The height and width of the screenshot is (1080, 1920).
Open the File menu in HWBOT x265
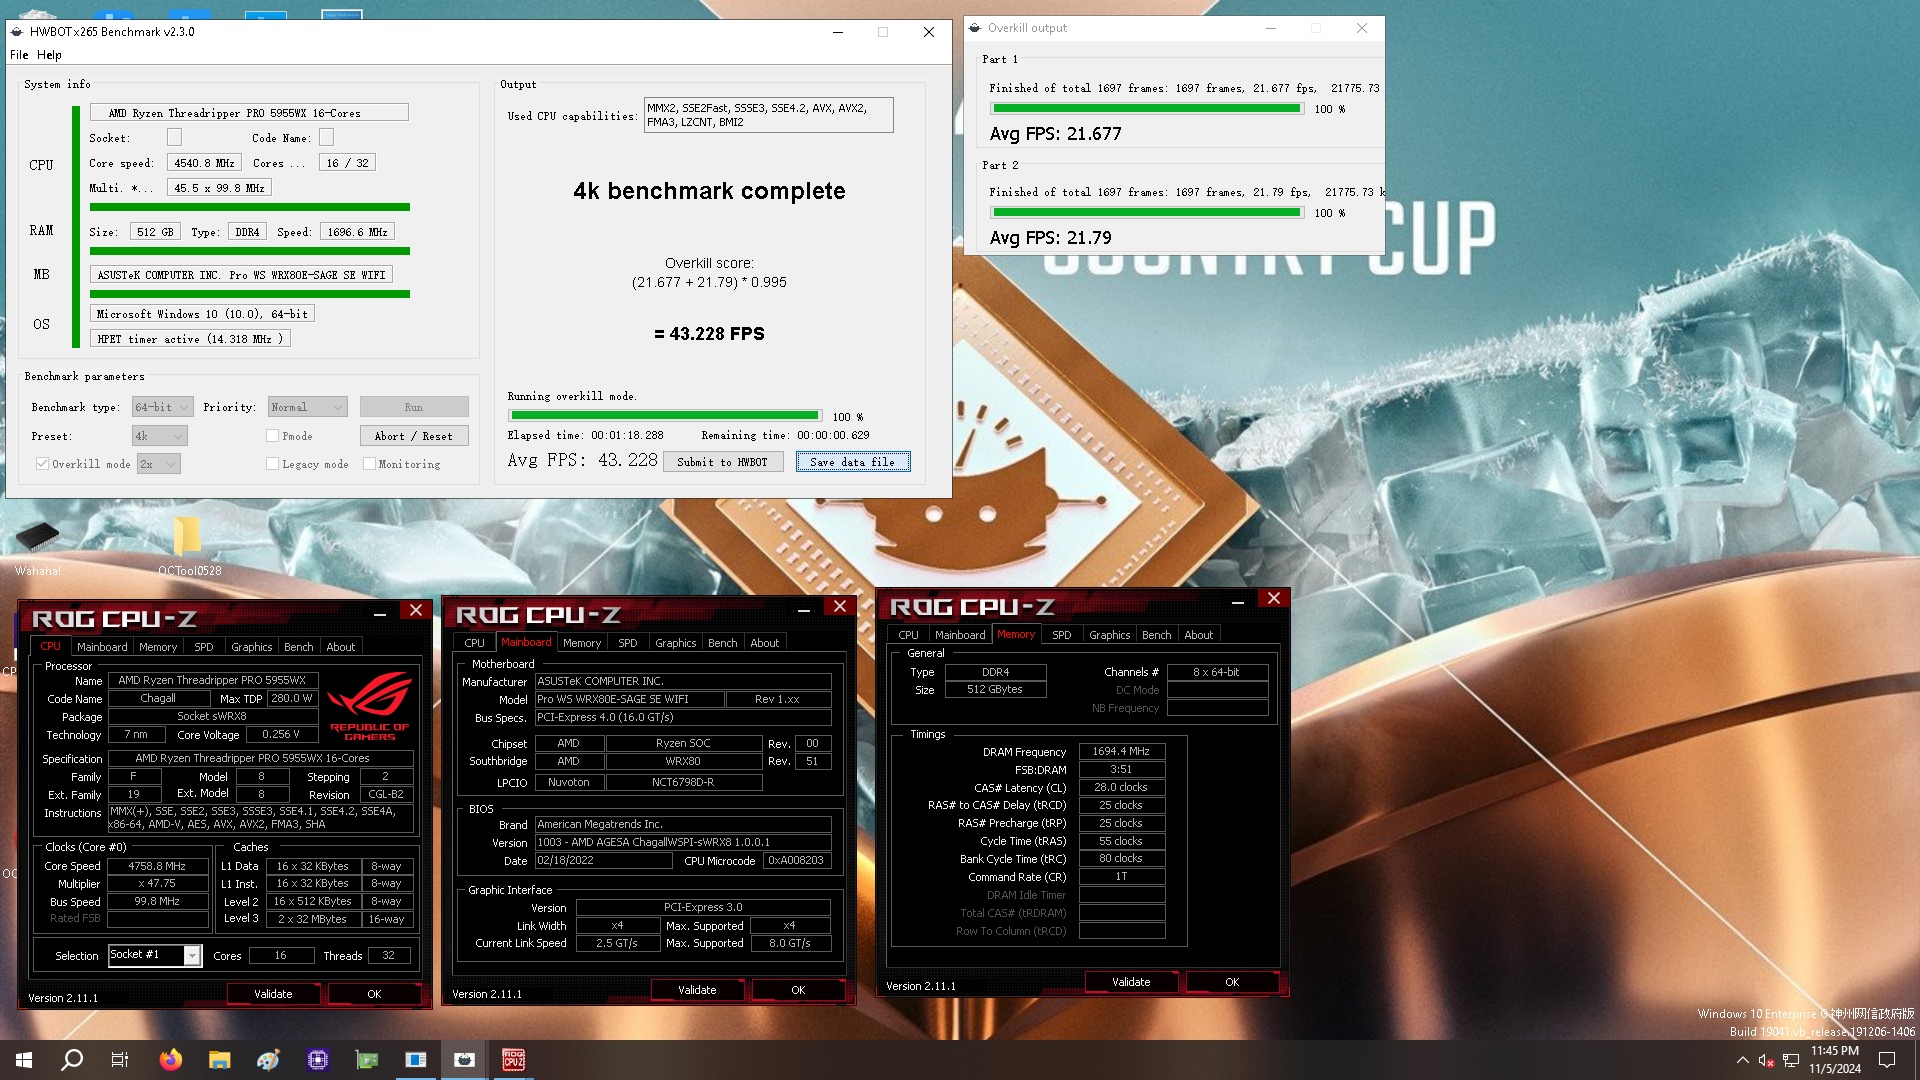click(19, 55)
